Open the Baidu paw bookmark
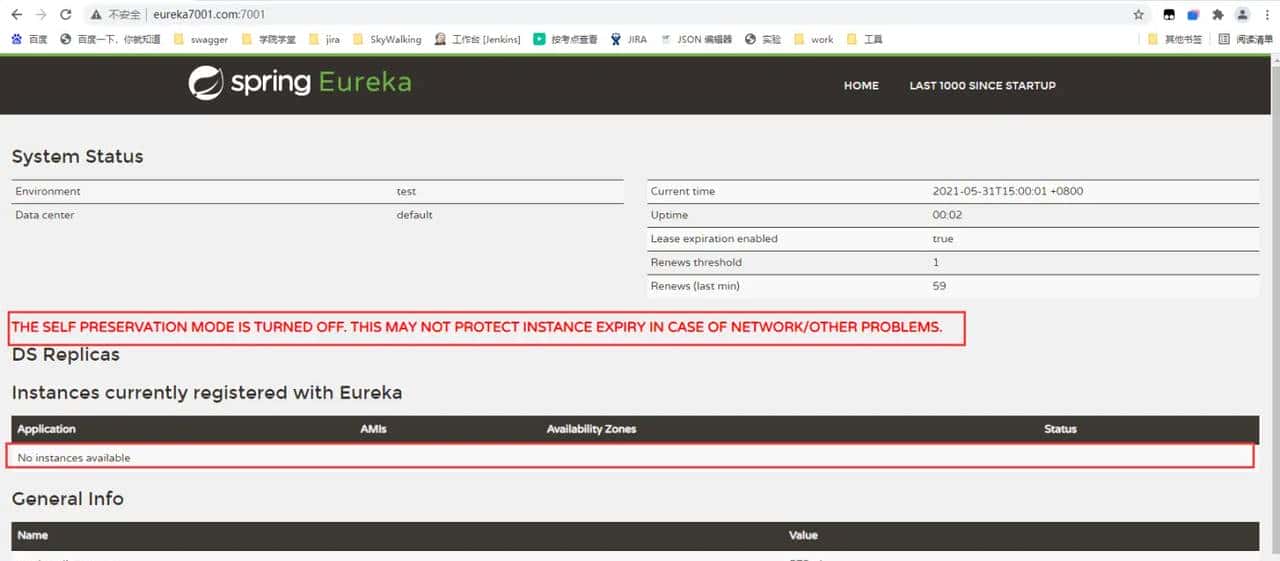This screenshot has width=1280, height=561. click(29, 40)
